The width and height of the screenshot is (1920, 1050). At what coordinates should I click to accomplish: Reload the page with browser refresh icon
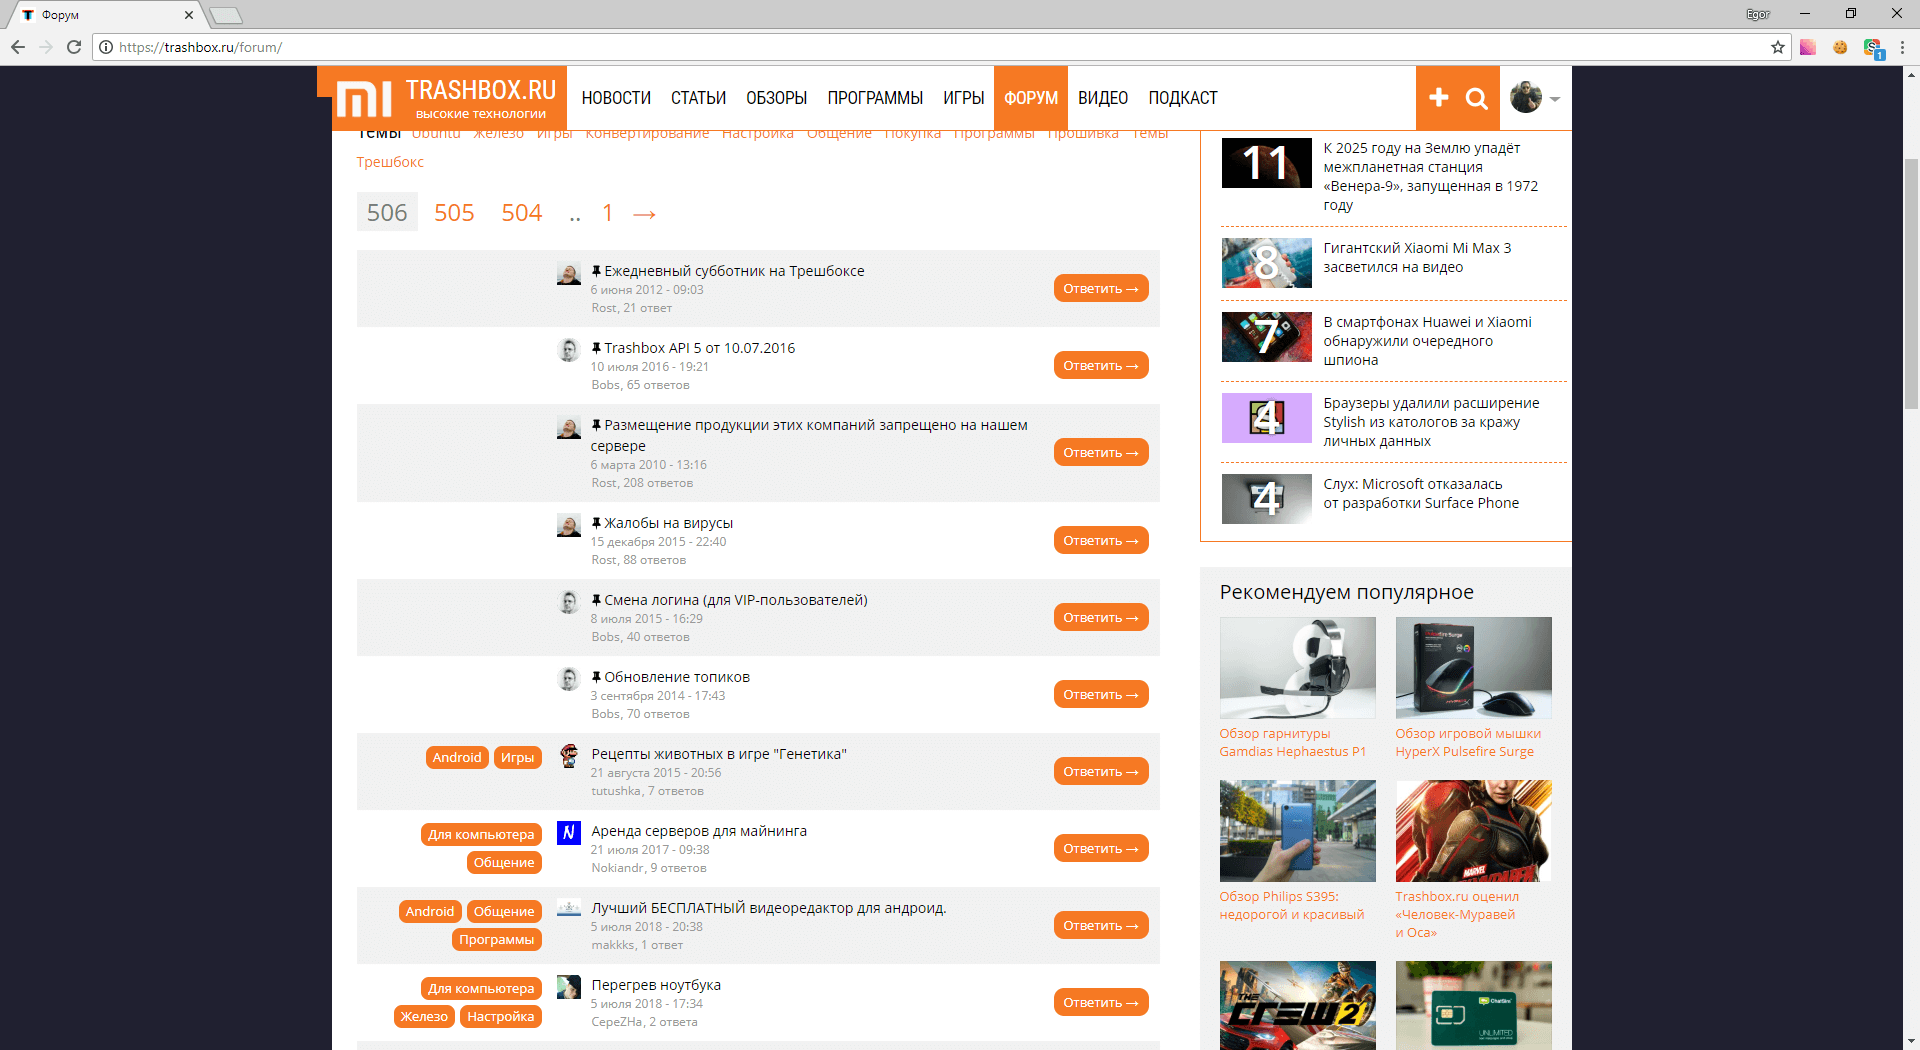pos(73,47)
